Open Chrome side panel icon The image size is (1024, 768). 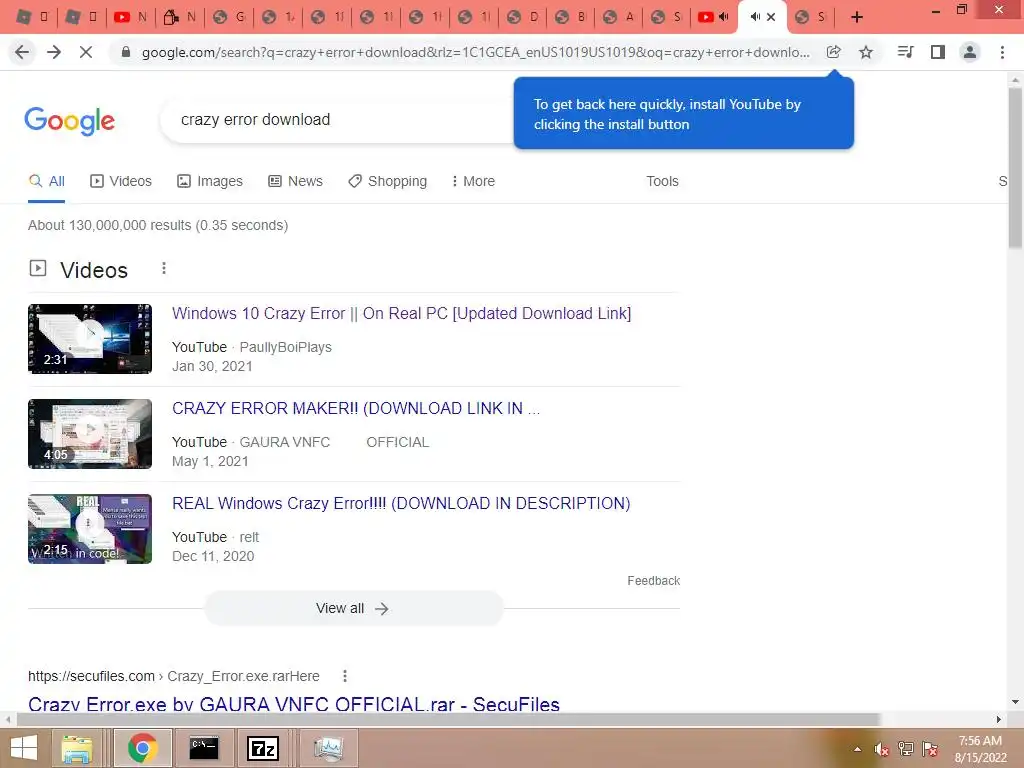(x=938, y=52)
